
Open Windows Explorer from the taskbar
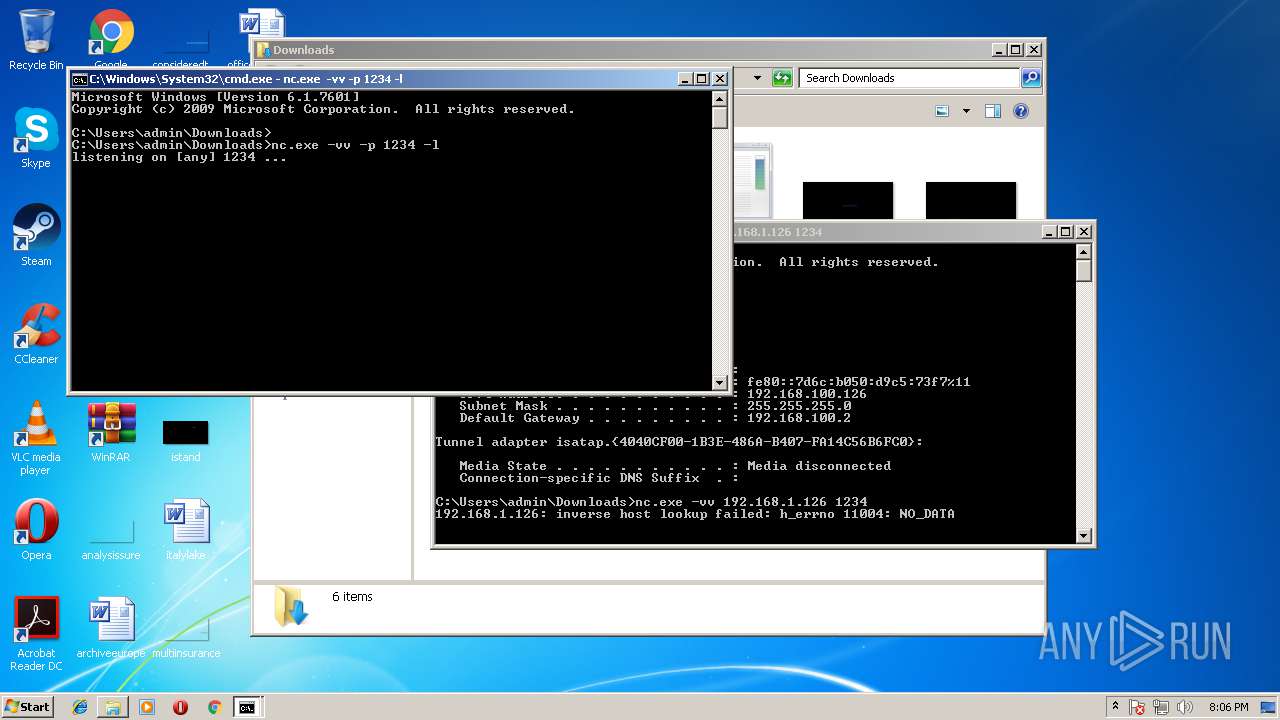[113, 707]
